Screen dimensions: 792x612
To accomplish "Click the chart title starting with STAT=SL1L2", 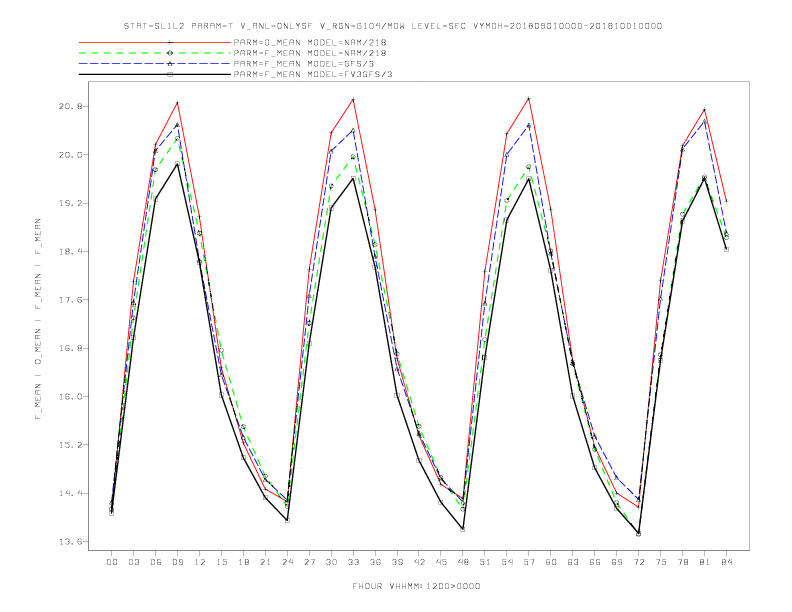I will coord(393,26).
